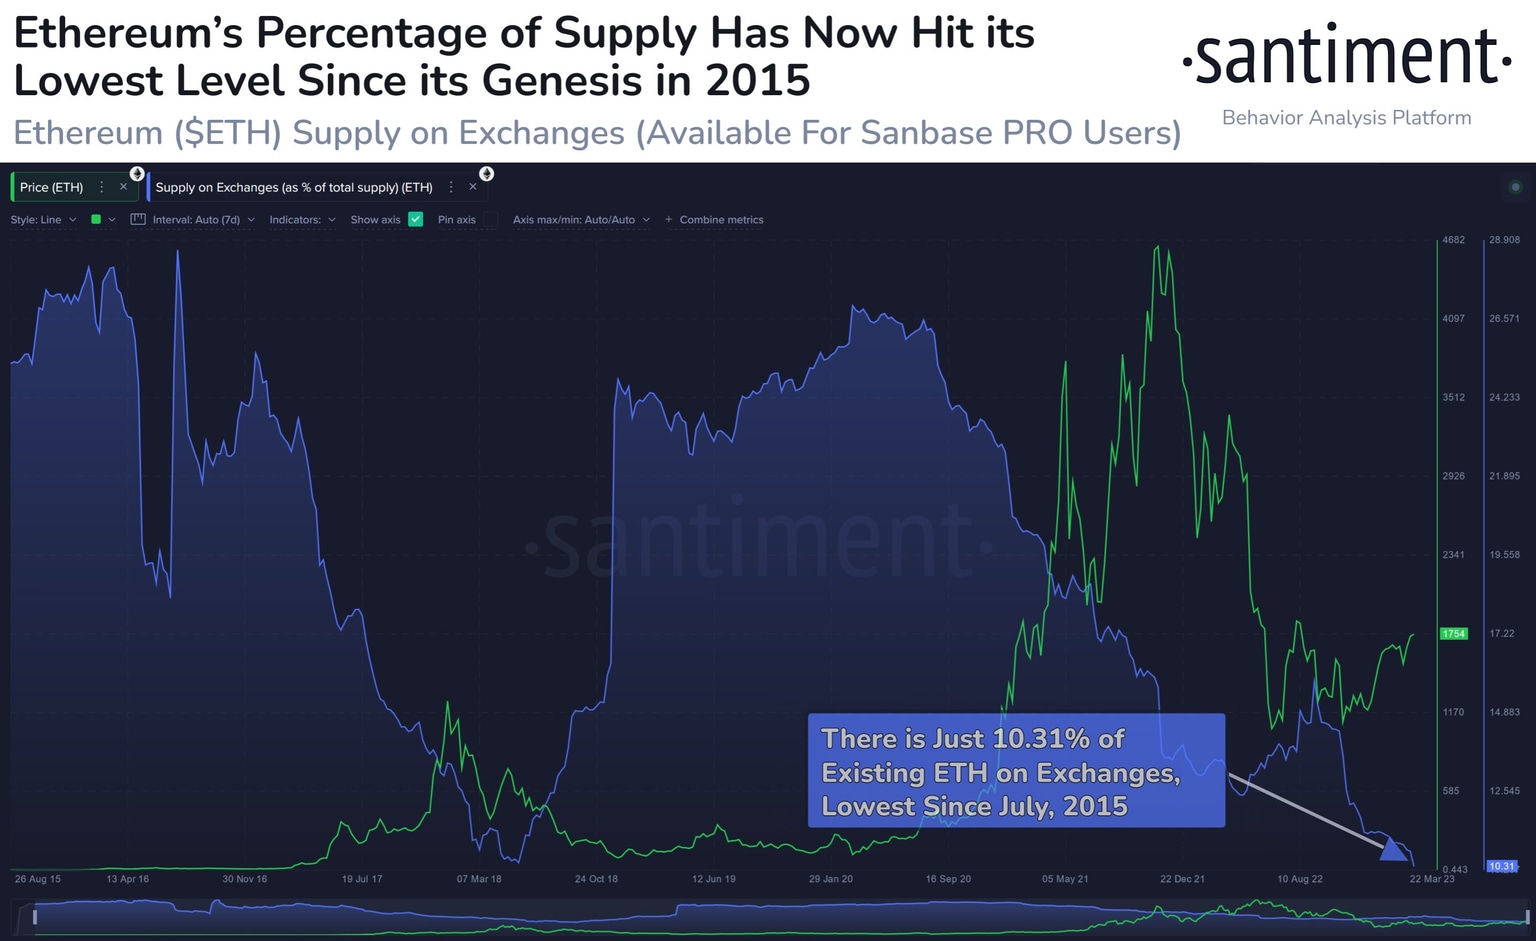Viewport: 1536px width, 941px height.
Task: Click the green status dot at top right
Action: [1515, 187]
